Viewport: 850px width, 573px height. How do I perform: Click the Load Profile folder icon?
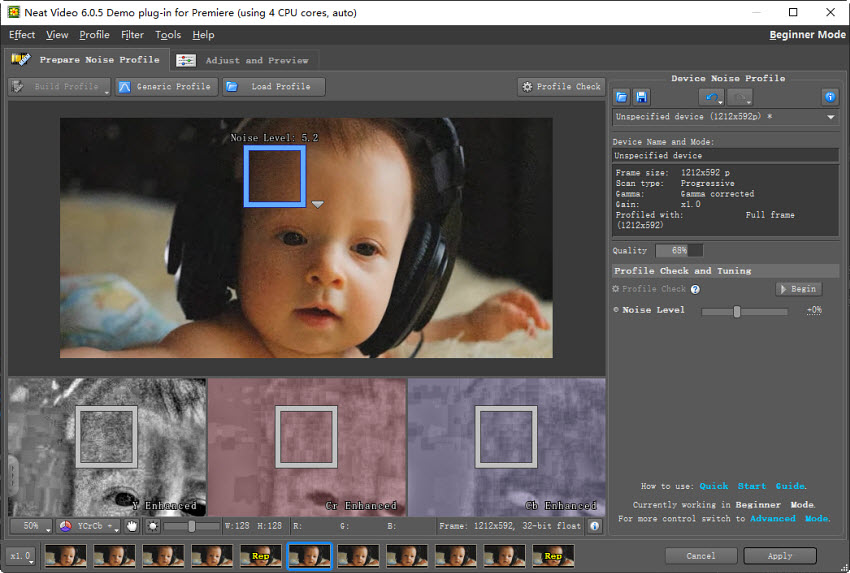pos(232,87)
